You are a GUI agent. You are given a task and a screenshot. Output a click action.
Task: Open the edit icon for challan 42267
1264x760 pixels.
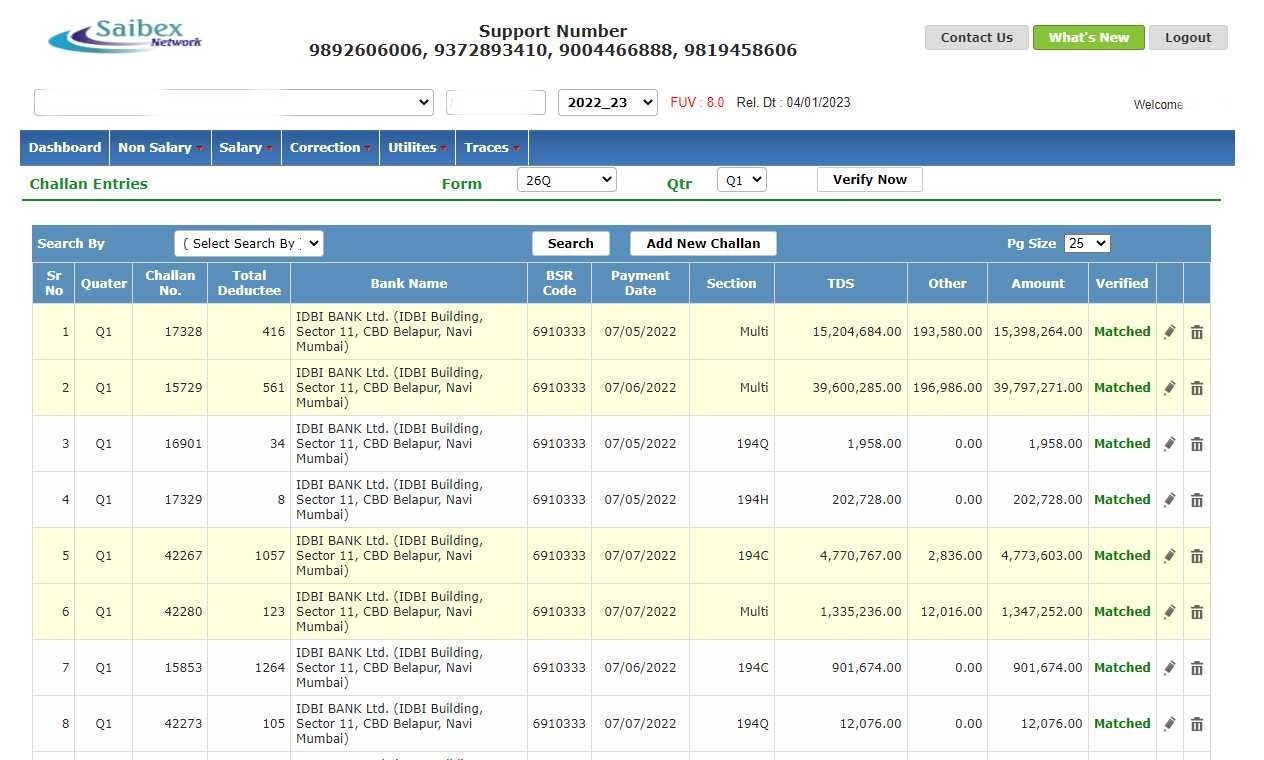1169,555
